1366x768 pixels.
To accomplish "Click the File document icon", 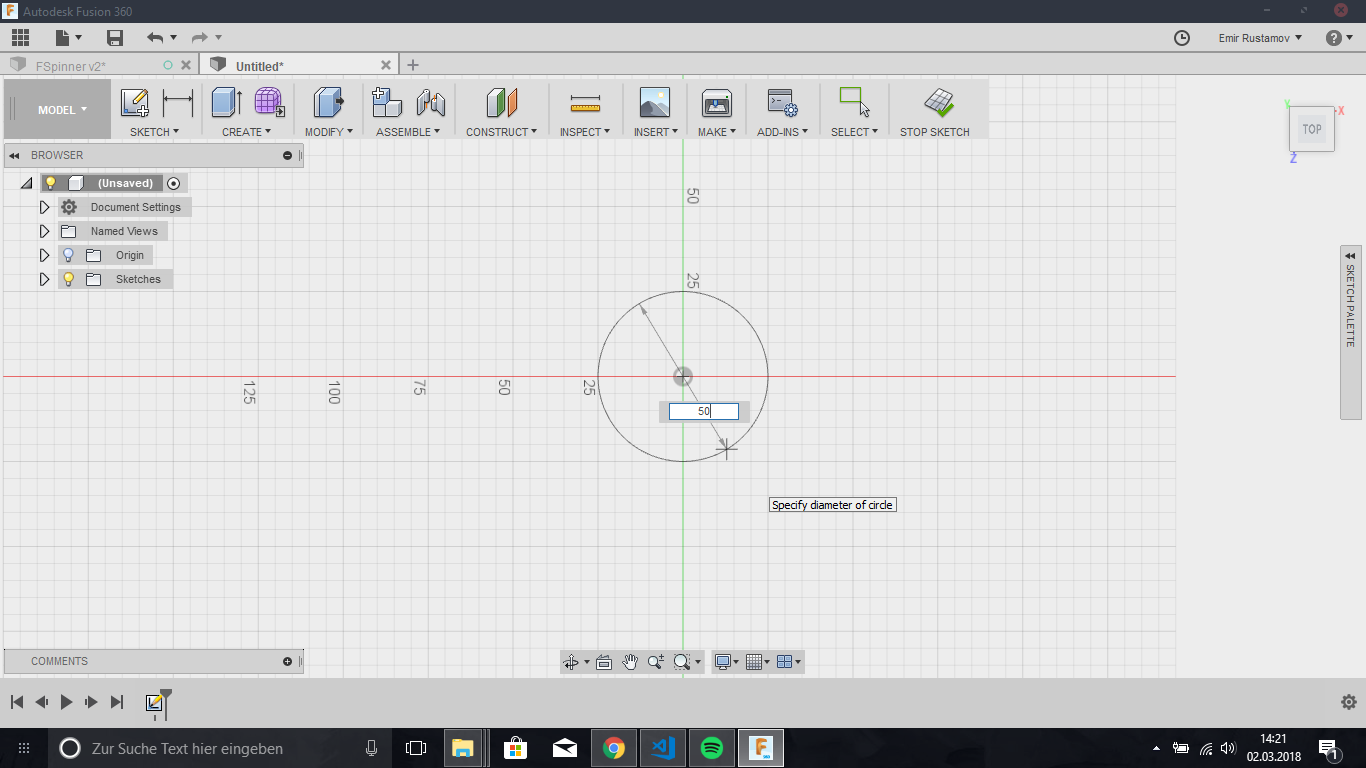I will [63, 38].
